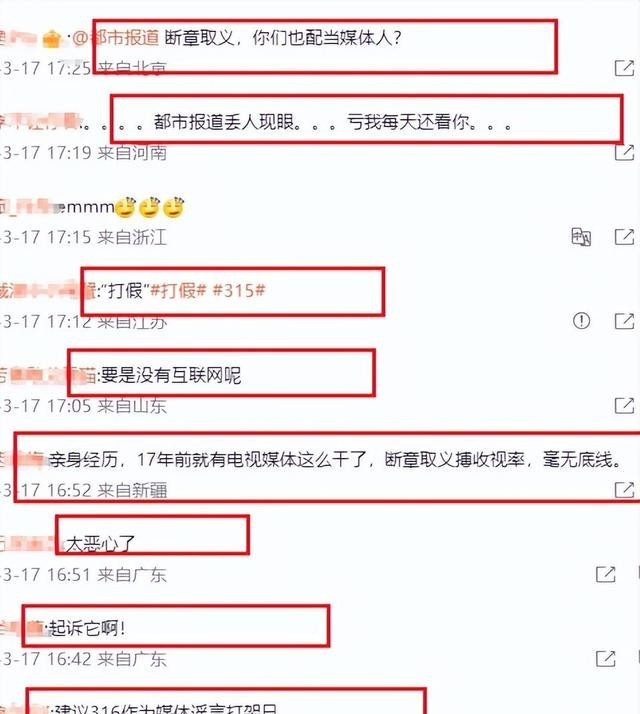640x714 pixels.
Task: Open the @都市报道 mention
Action: tap(115, 38)
